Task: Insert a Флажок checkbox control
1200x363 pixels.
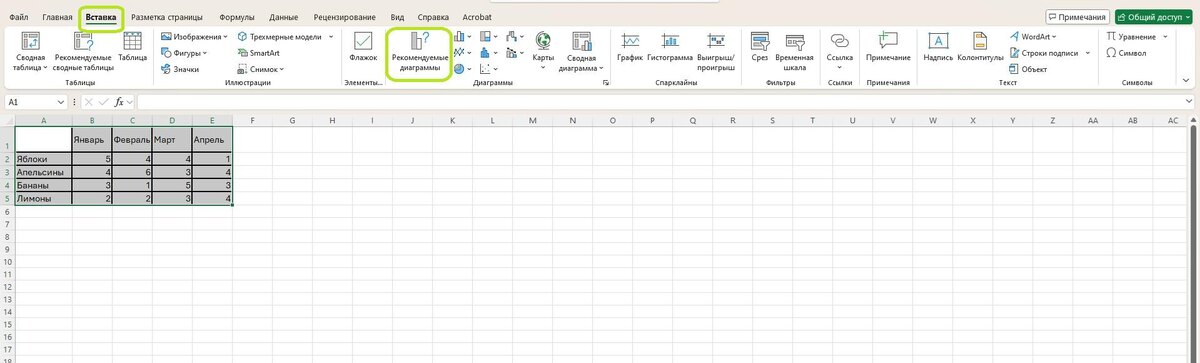Action: click(x=363, y=48)
